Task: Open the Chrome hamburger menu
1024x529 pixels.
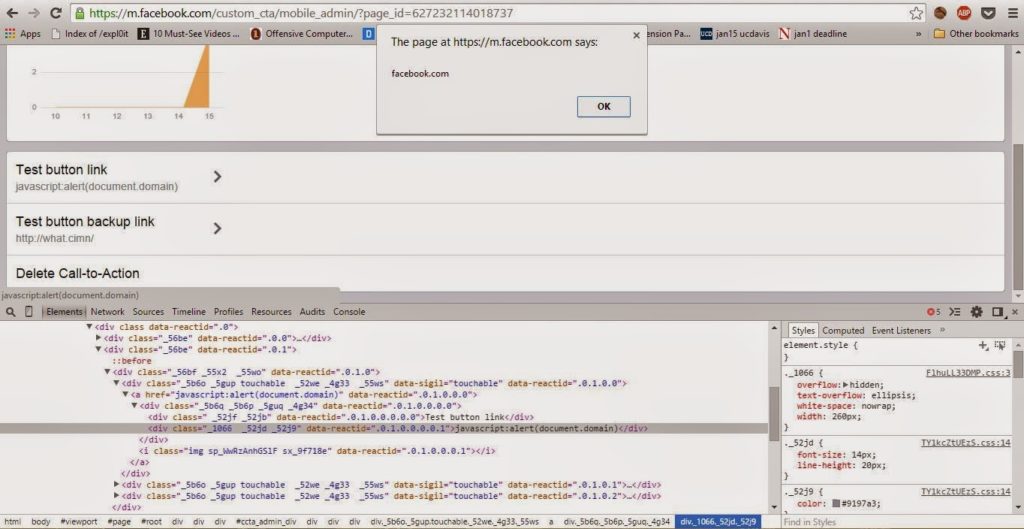Action: tap(1012, 13)
